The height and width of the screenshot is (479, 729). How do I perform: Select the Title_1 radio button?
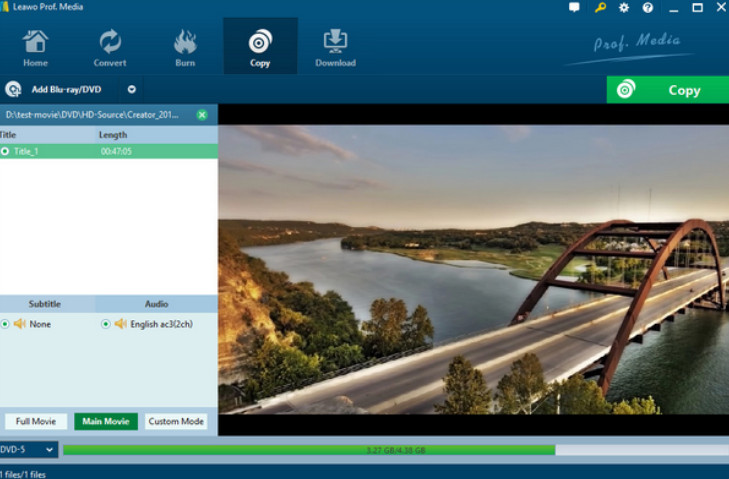click(5, 151)
